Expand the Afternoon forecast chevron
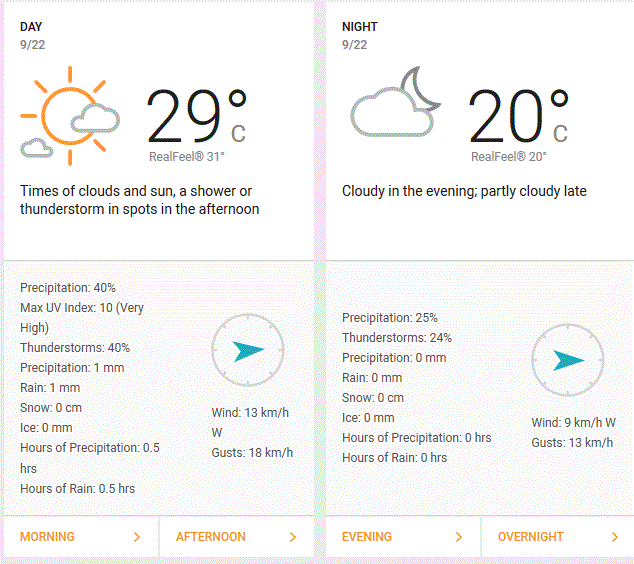634x564 pixels. (293, 537)
